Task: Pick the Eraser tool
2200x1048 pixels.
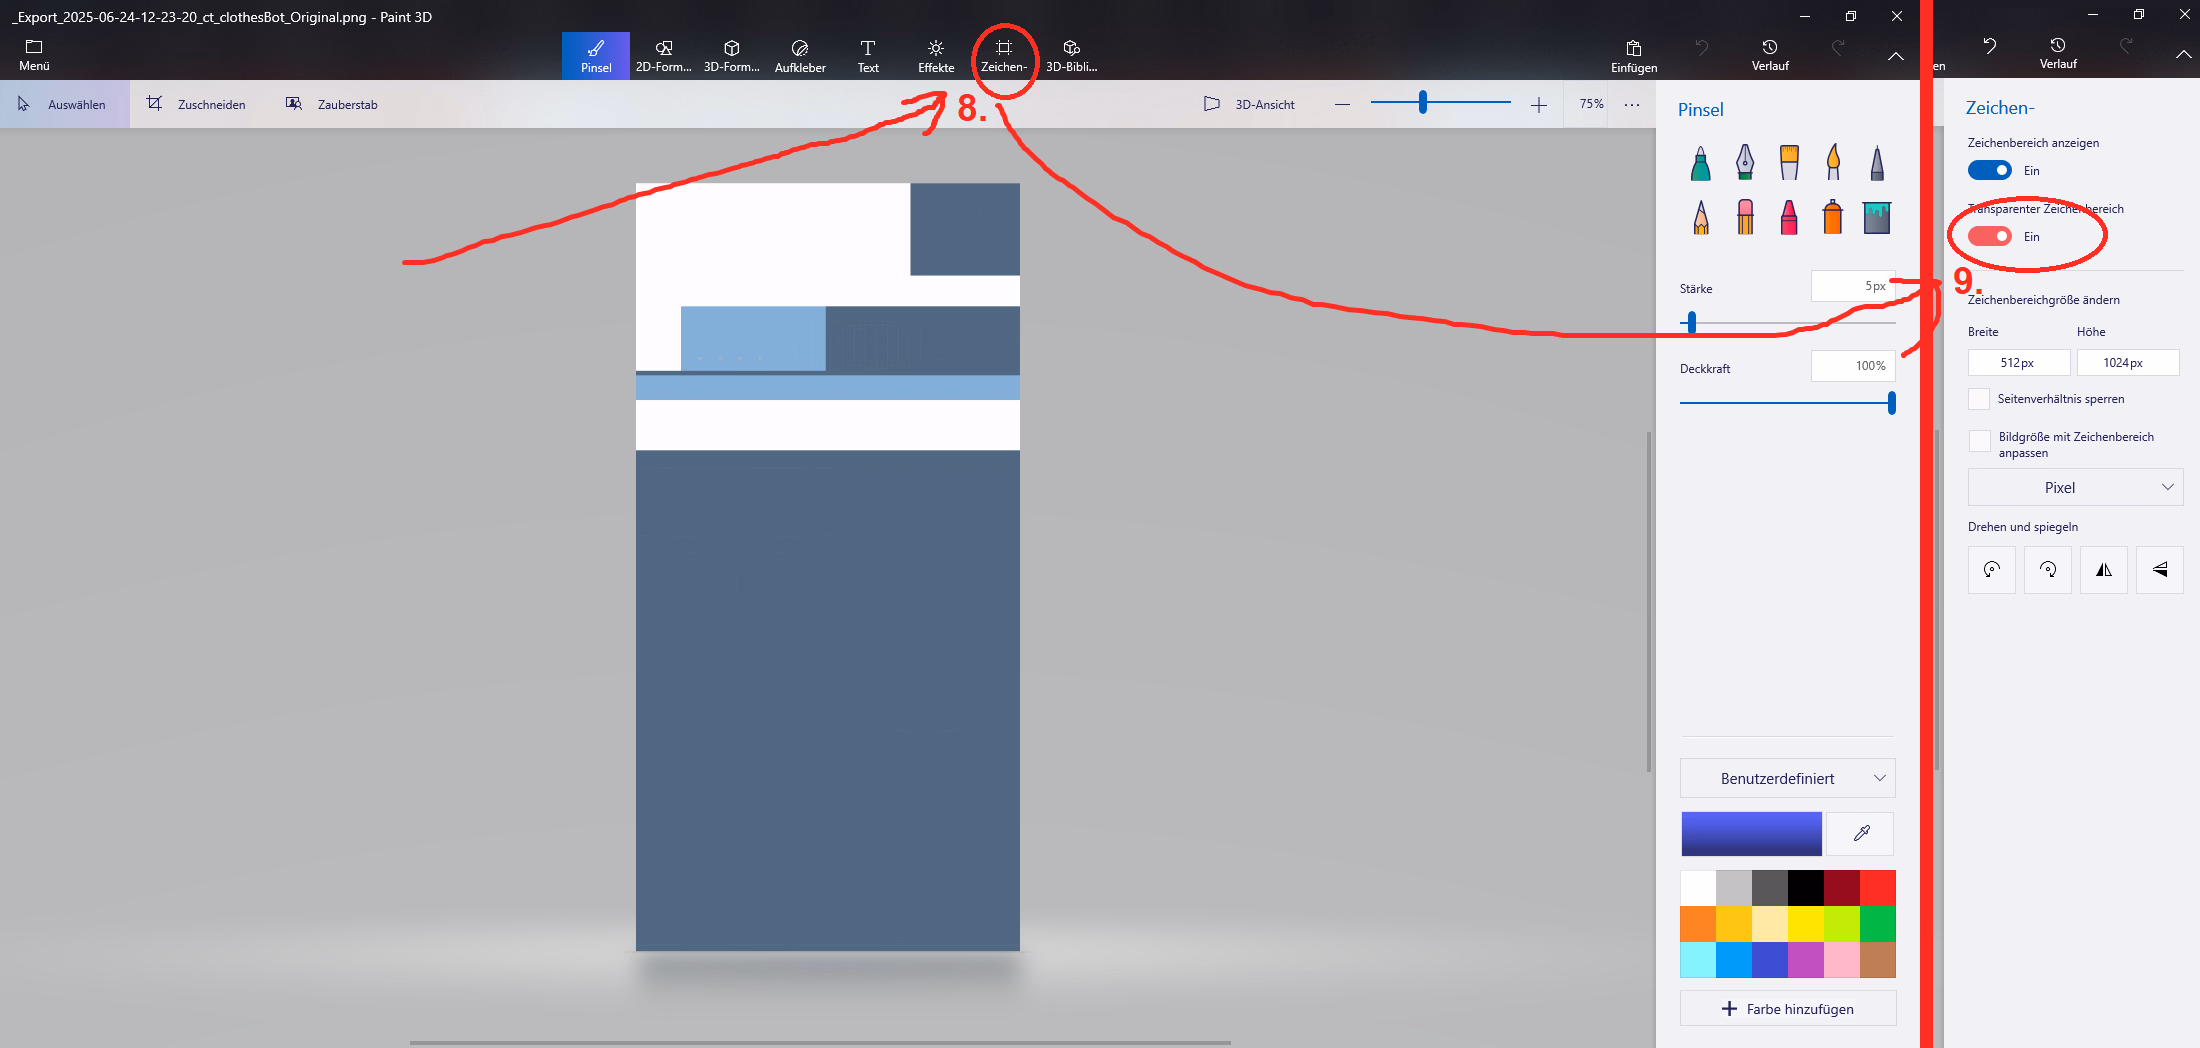Action: click(1745, 217)
